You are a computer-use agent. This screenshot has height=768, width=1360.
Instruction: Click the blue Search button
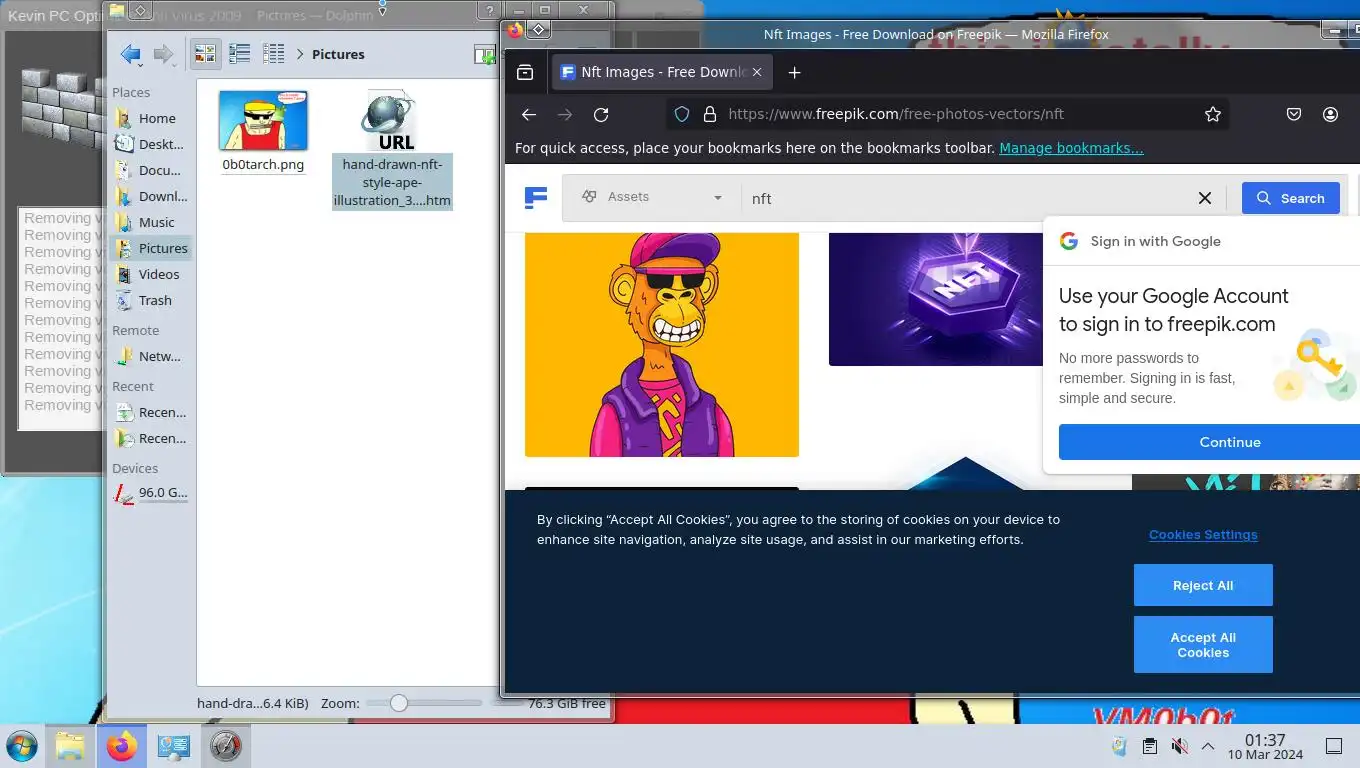pos(1291,198)
